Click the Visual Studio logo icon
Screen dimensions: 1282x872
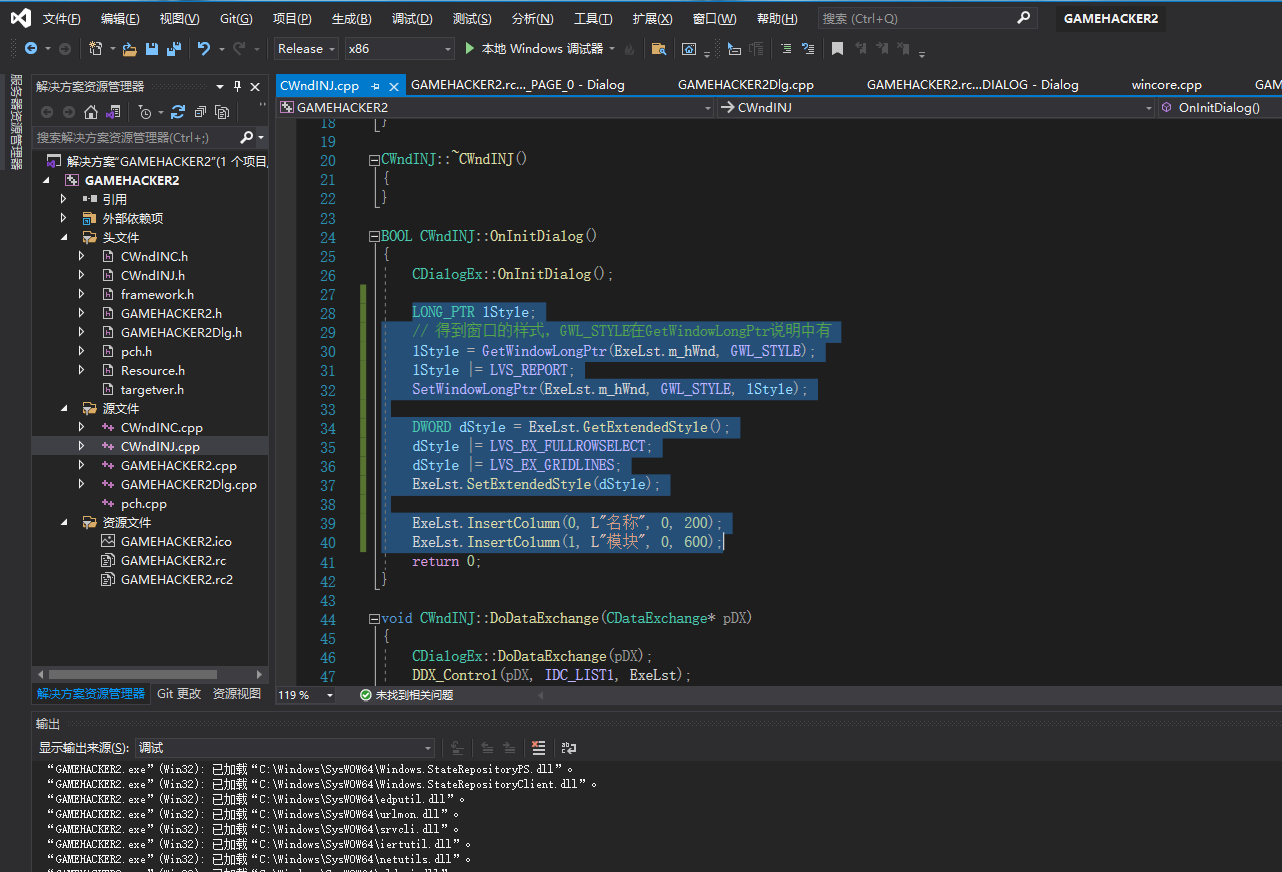coord(20,18)
